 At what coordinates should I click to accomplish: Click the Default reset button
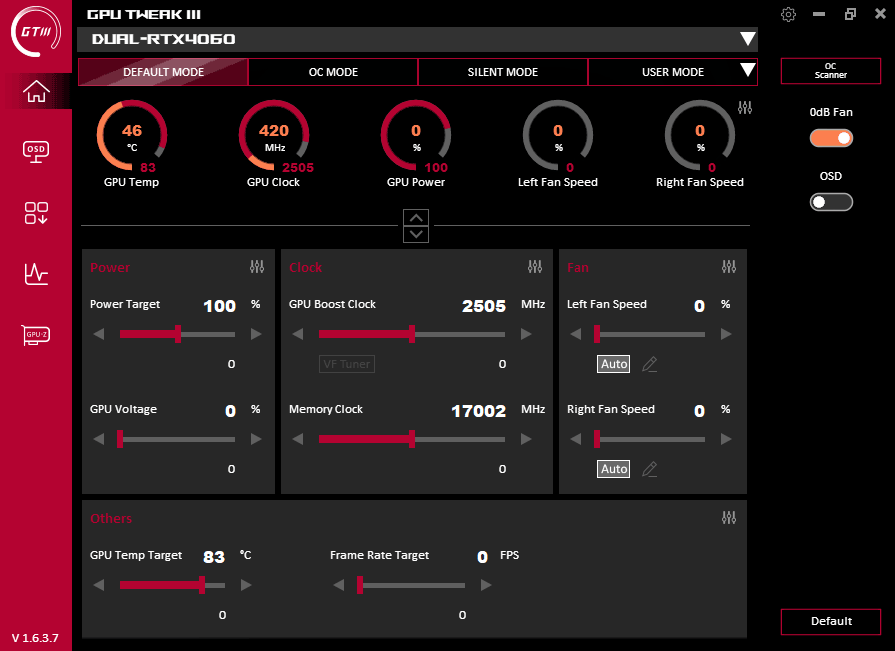coord(831,621)
